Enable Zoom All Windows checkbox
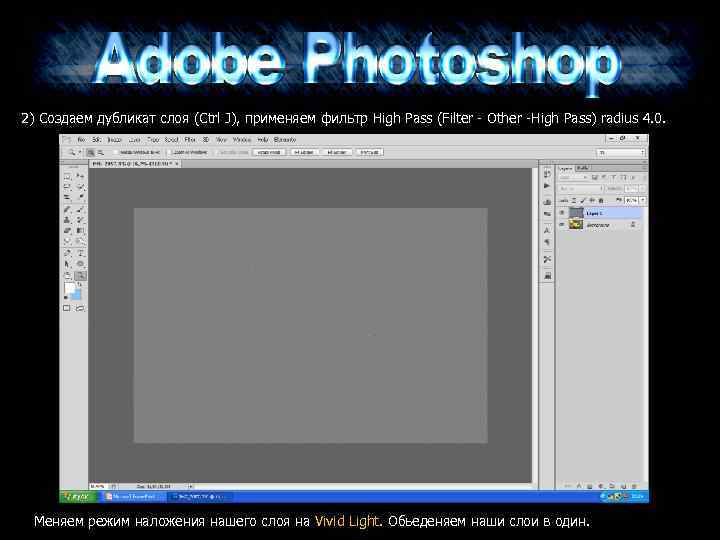 pyautogui.click(x=168, y=152)
